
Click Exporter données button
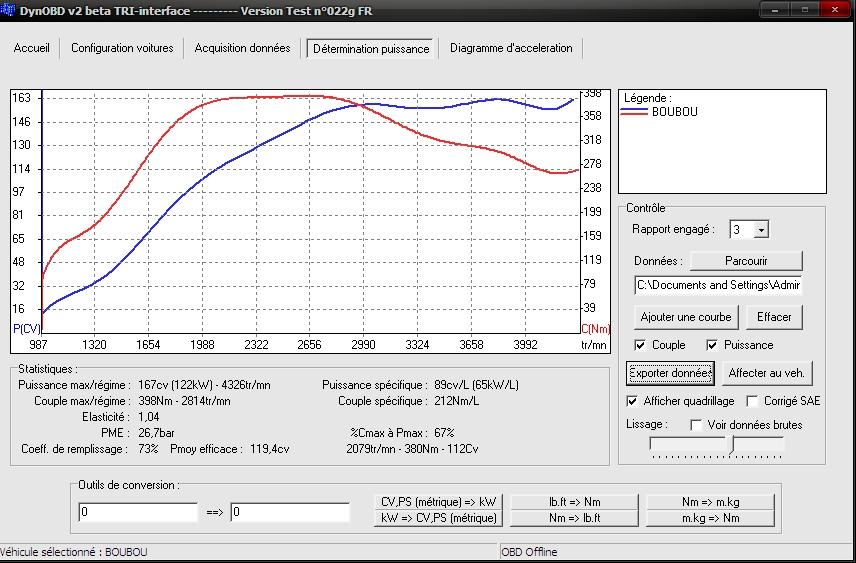coord(670,374)
